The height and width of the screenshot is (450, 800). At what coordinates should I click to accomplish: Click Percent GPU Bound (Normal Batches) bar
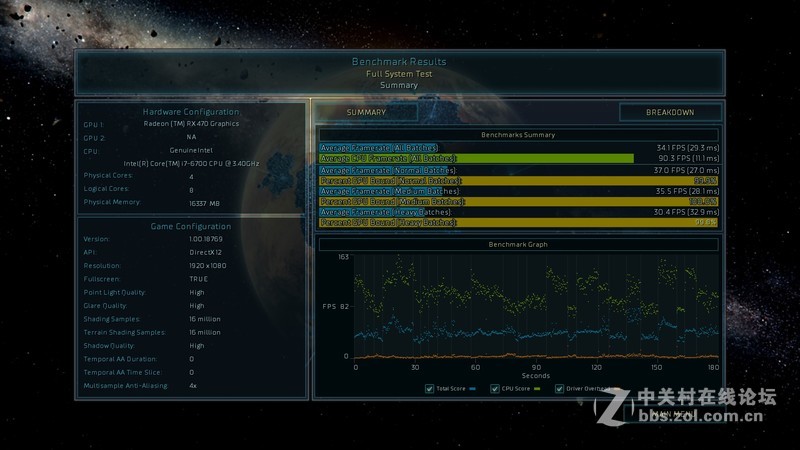point(519,181)
